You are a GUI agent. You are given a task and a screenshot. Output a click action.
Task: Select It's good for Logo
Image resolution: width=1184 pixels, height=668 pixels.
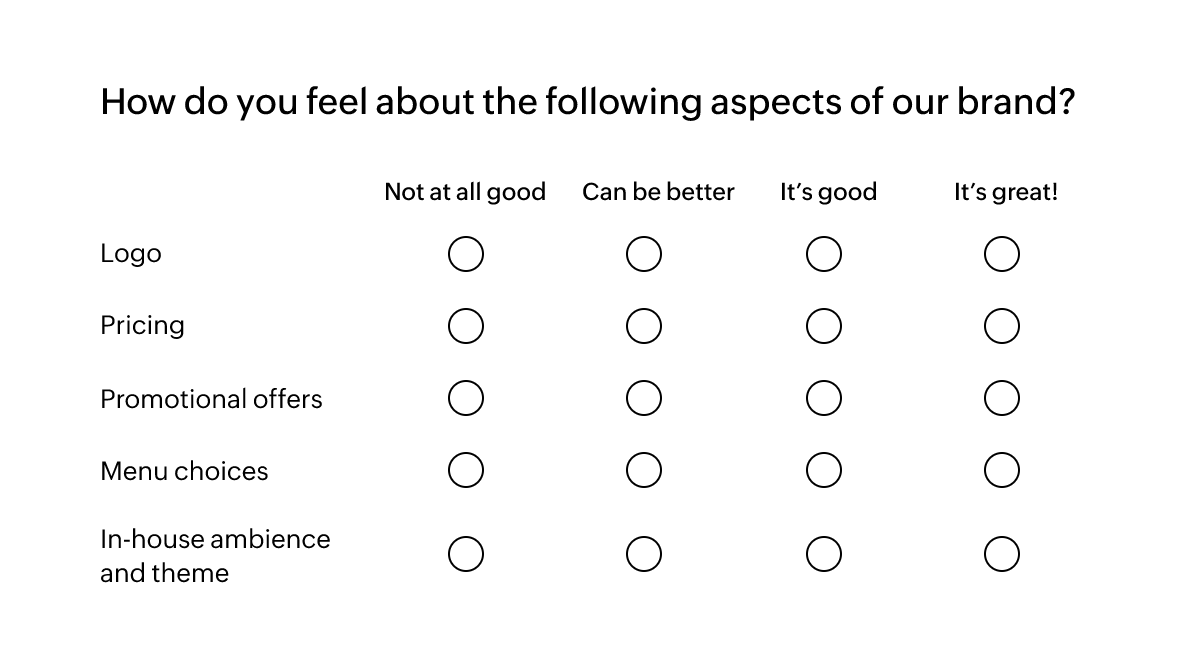click(824, 254)
